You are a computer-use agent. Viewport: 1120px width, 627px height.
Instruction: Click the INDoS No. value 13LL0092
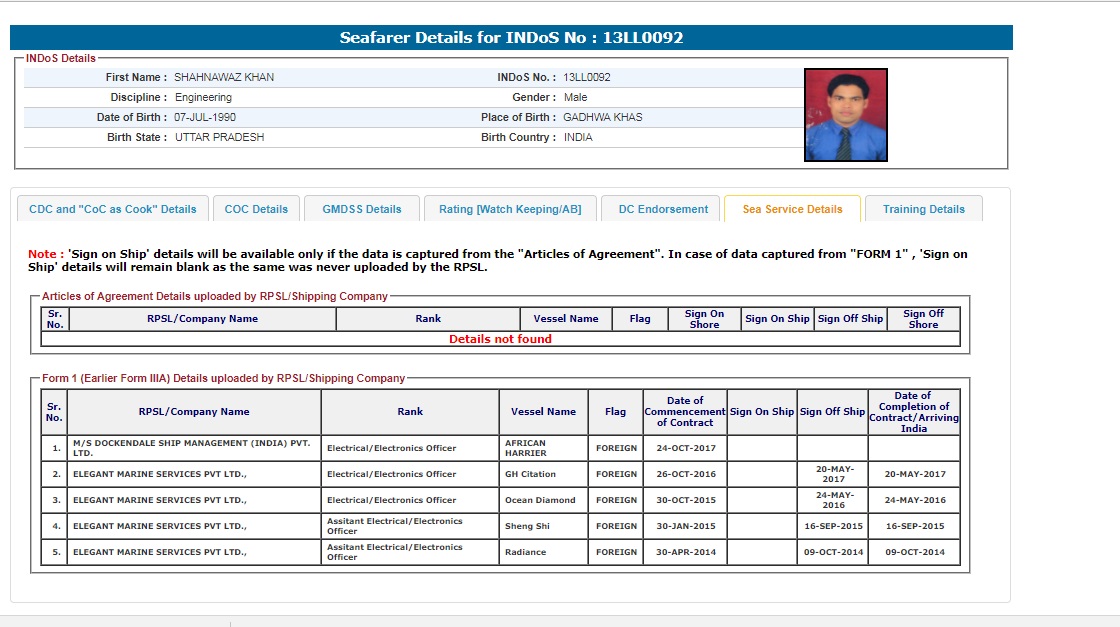pyautogui.click(x=587, y=77)
